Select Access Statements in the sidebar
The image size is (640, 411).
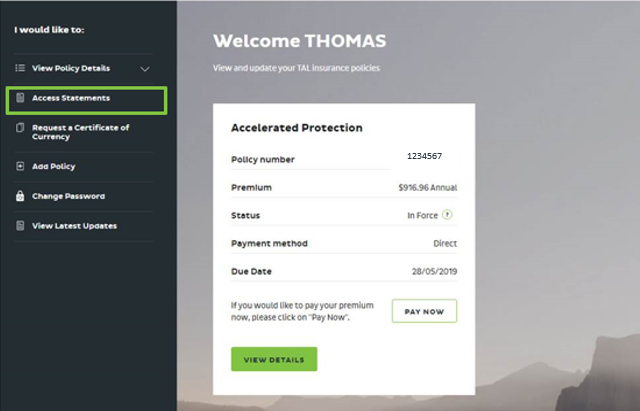point(71,98)
